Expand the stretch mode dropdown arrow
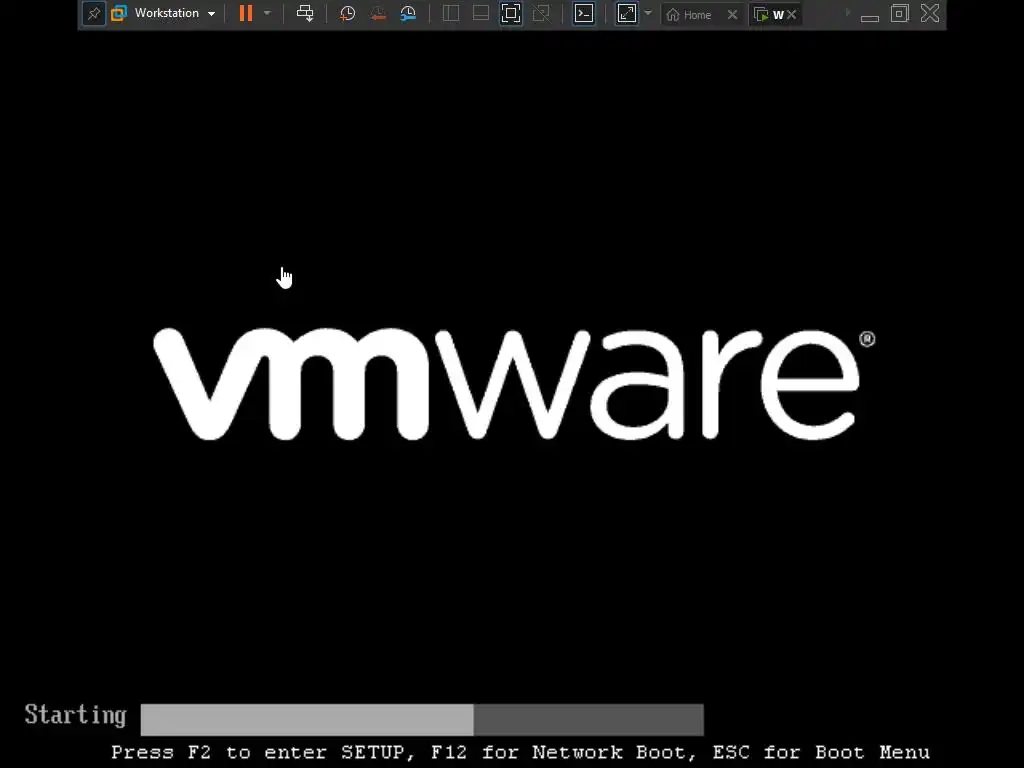This screenshot has width=1024, height=768. click(x=648, y=13)
